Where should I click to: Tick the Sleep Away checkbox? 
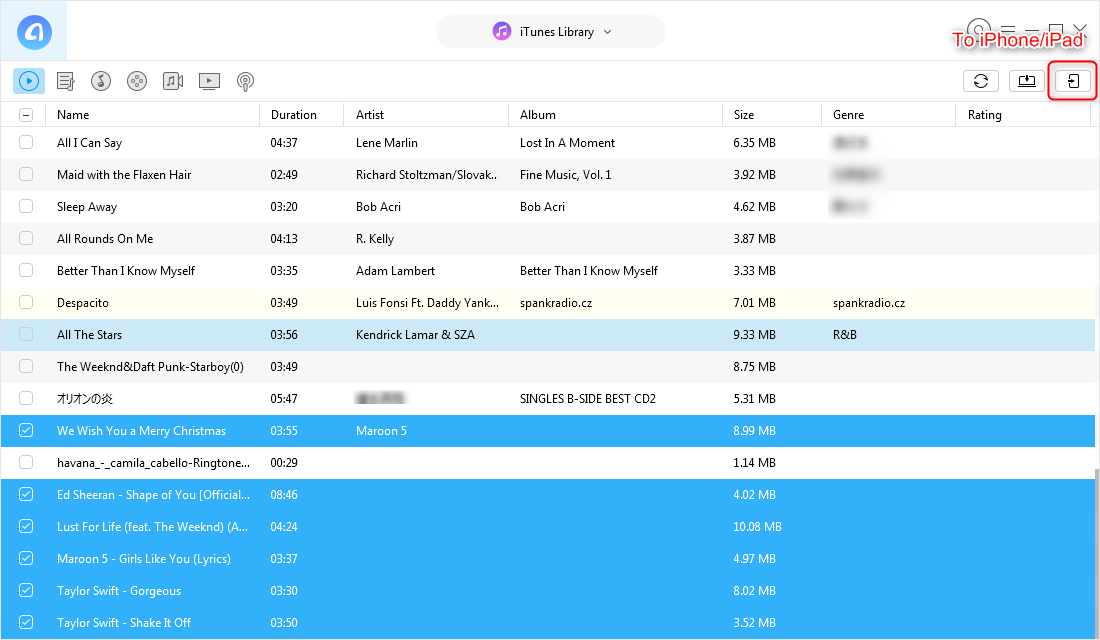pos(26,206)
